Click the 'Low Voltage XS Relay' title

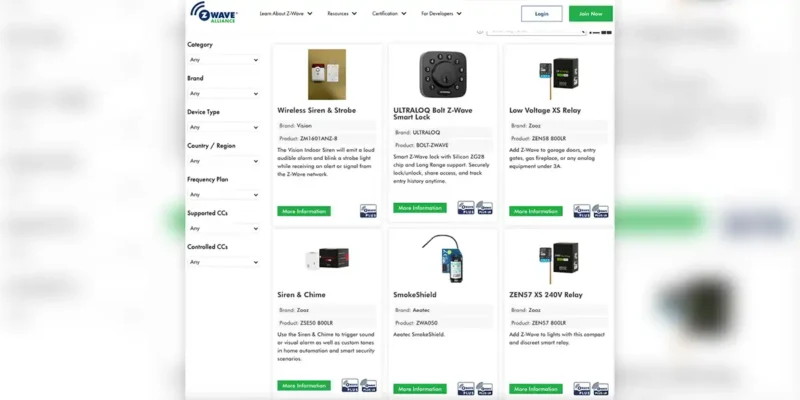tap(545, 110)
